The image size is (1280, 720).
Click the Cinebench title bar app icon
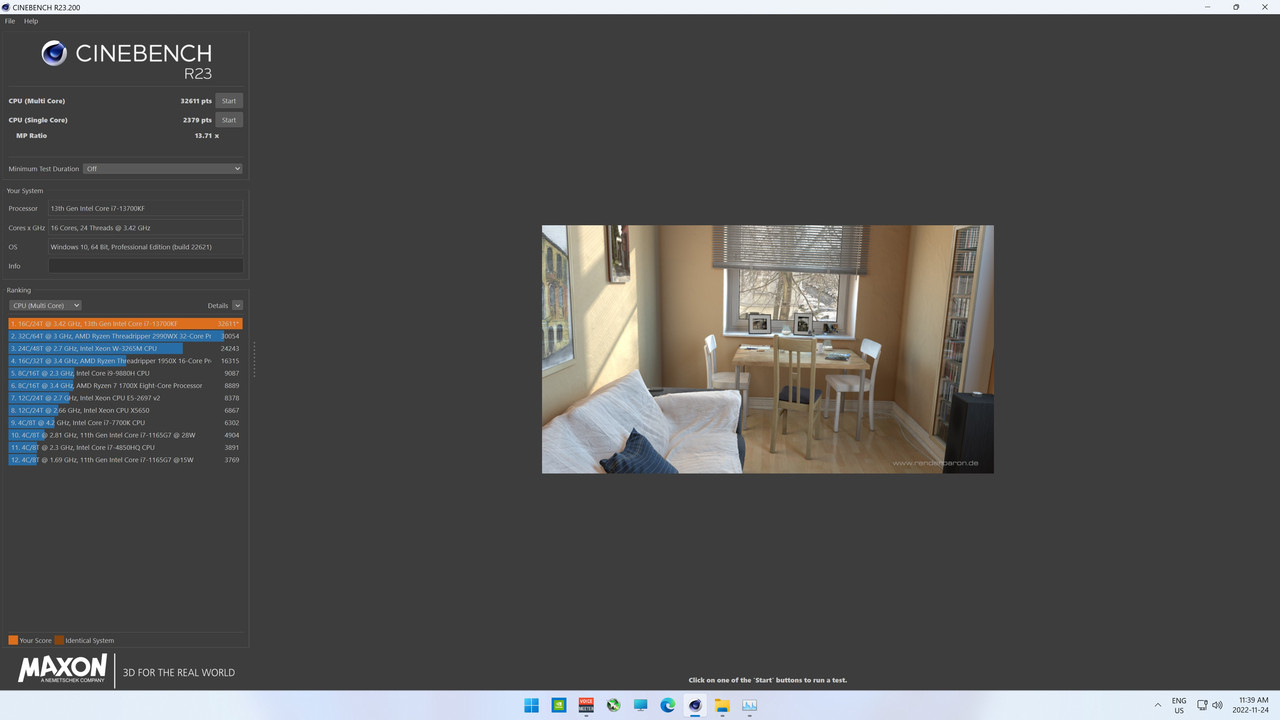coord(6,7)
